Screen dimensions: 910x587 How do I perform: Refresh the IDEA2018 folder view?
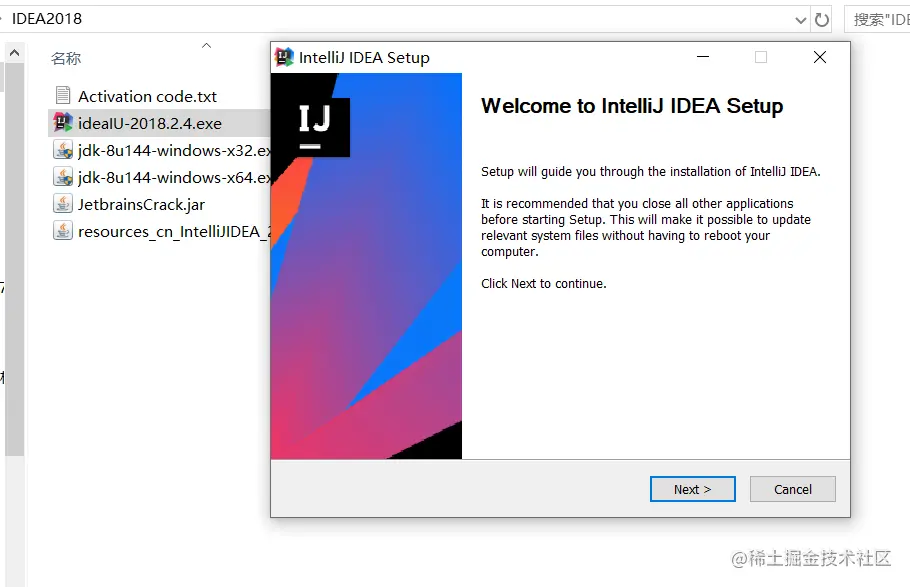coord(822,20)
